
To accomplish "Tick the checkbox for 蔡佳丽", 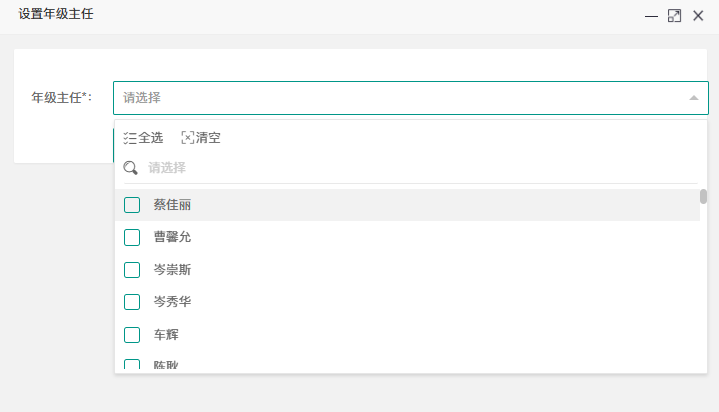I will tap(132, 205).
